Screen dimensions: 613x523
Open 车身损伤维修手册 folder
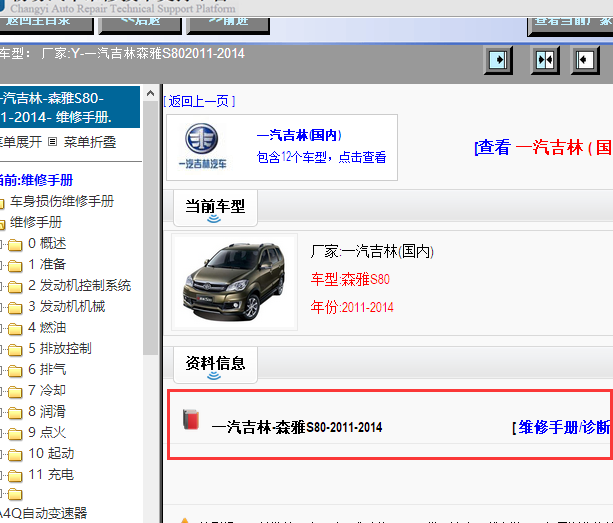tap(62, 201)
